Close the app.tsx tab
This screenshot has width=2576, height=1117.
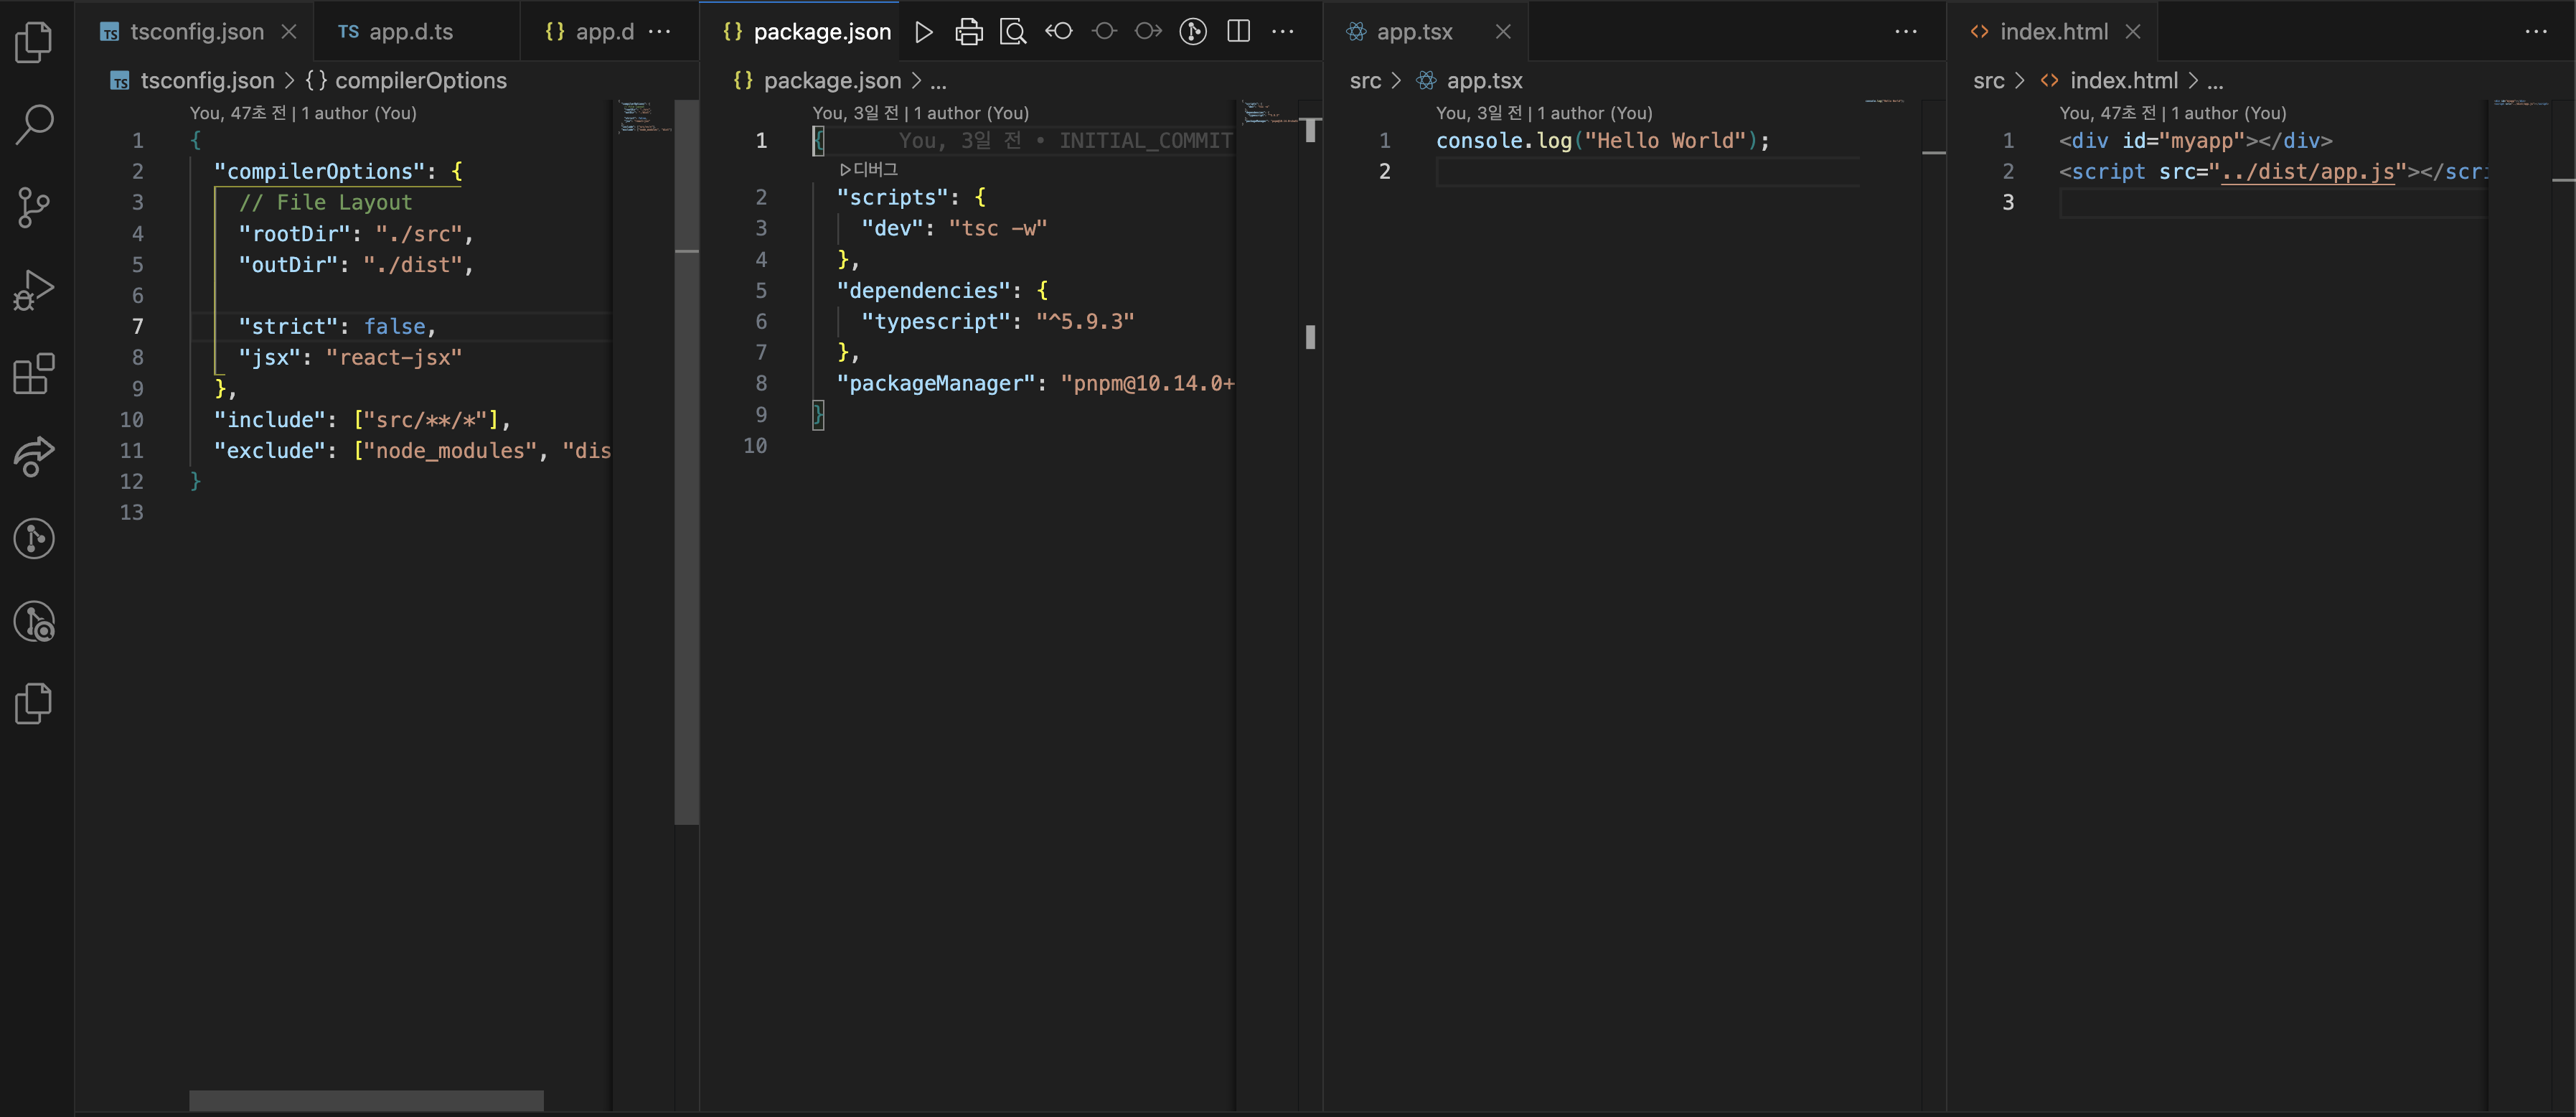click(x=1503, y=32)
